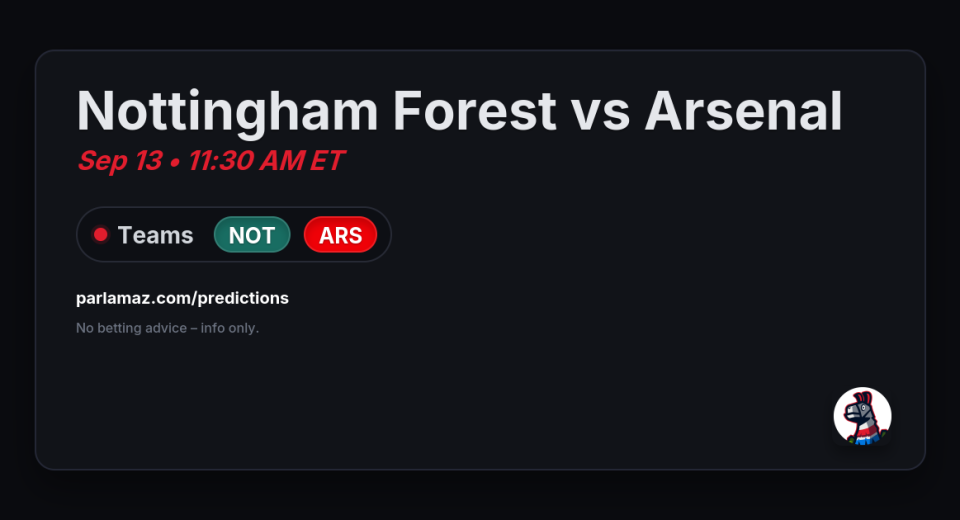Click the word Forest in the headline
This screenshot has height=520, width=960.
pos(474,111)
